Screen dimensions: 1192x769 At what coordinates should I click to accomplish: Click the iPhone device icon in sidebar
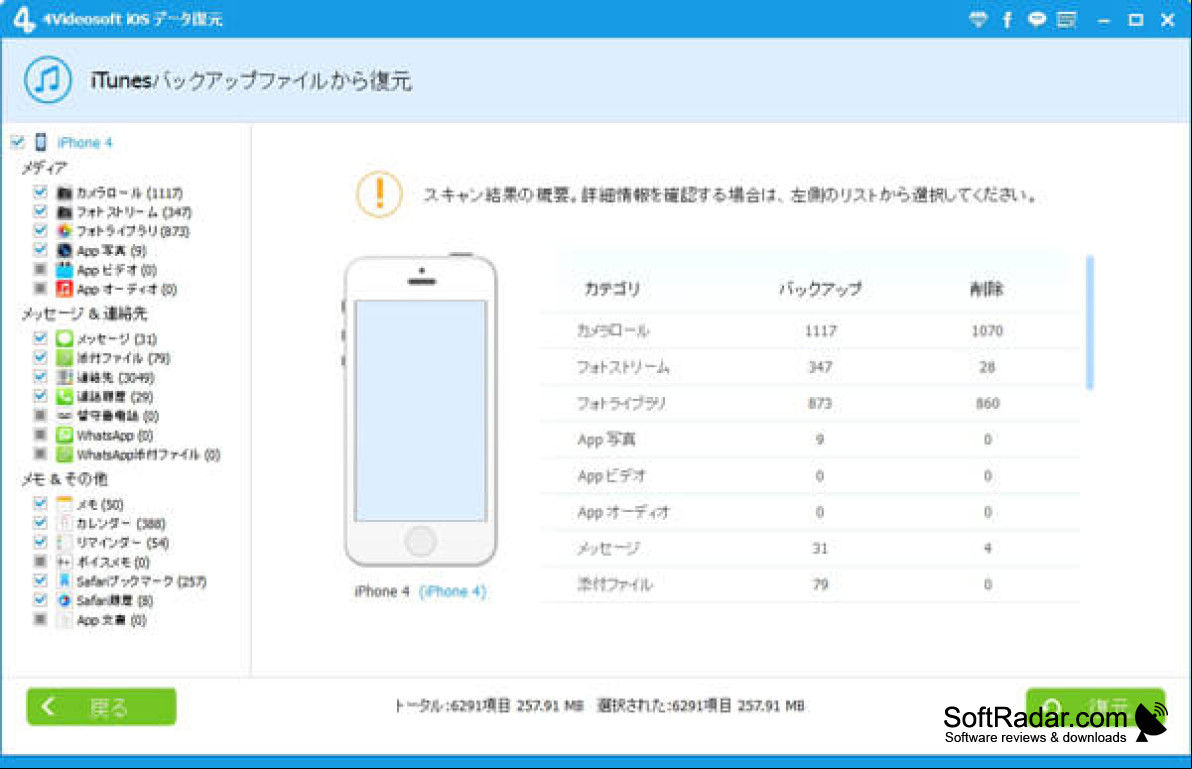[41, 142]
